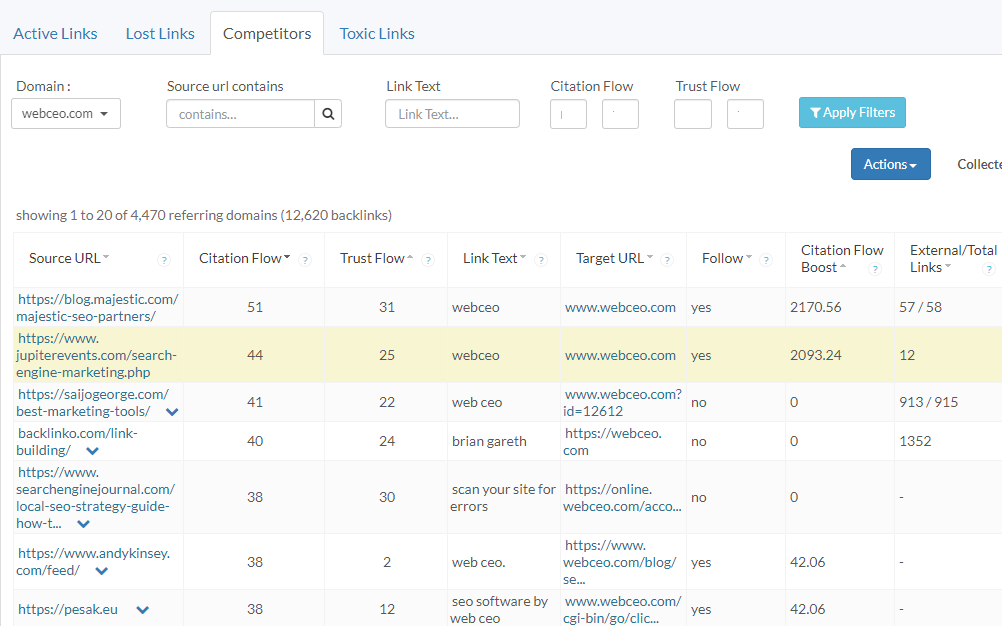Focus the Link Text filter input

click(x=452, y=114)
